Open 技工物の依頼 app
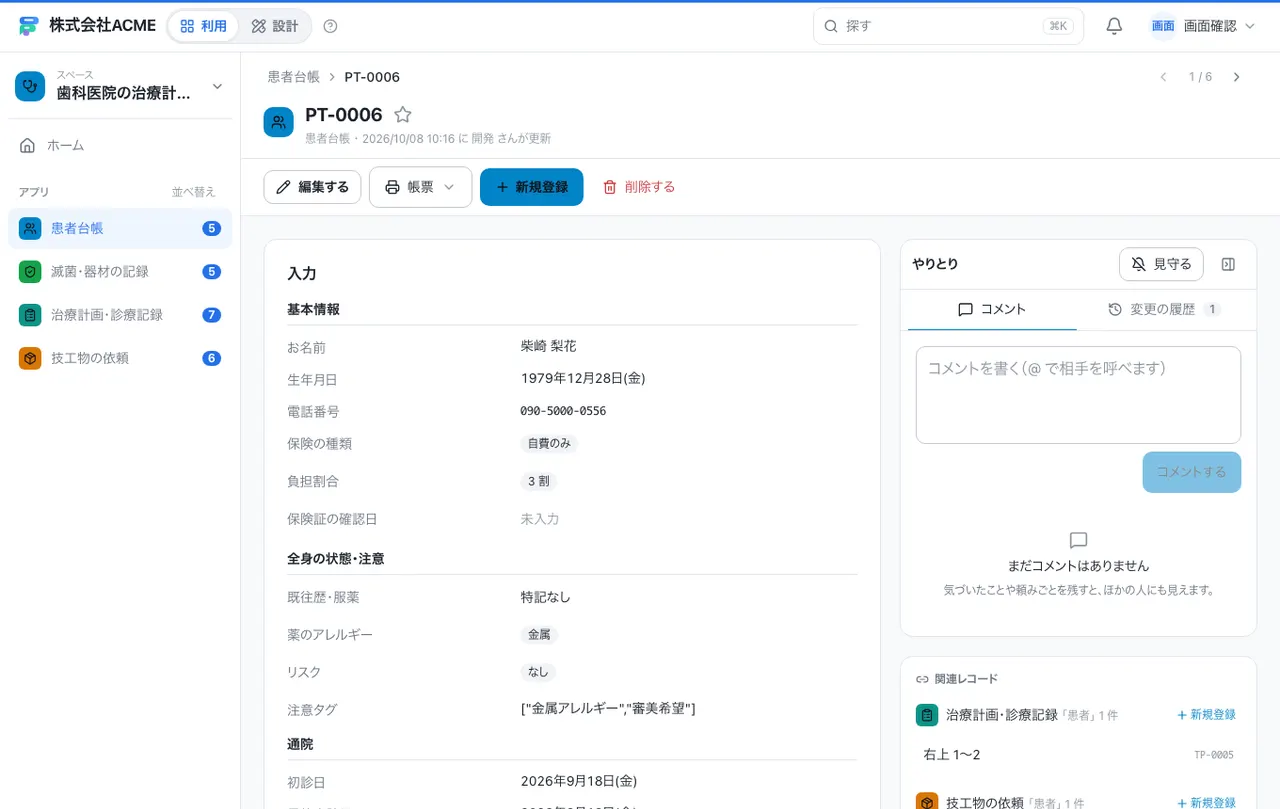Image resolution: width=1280 pixels, height=809 pixels. pos(120,358)
